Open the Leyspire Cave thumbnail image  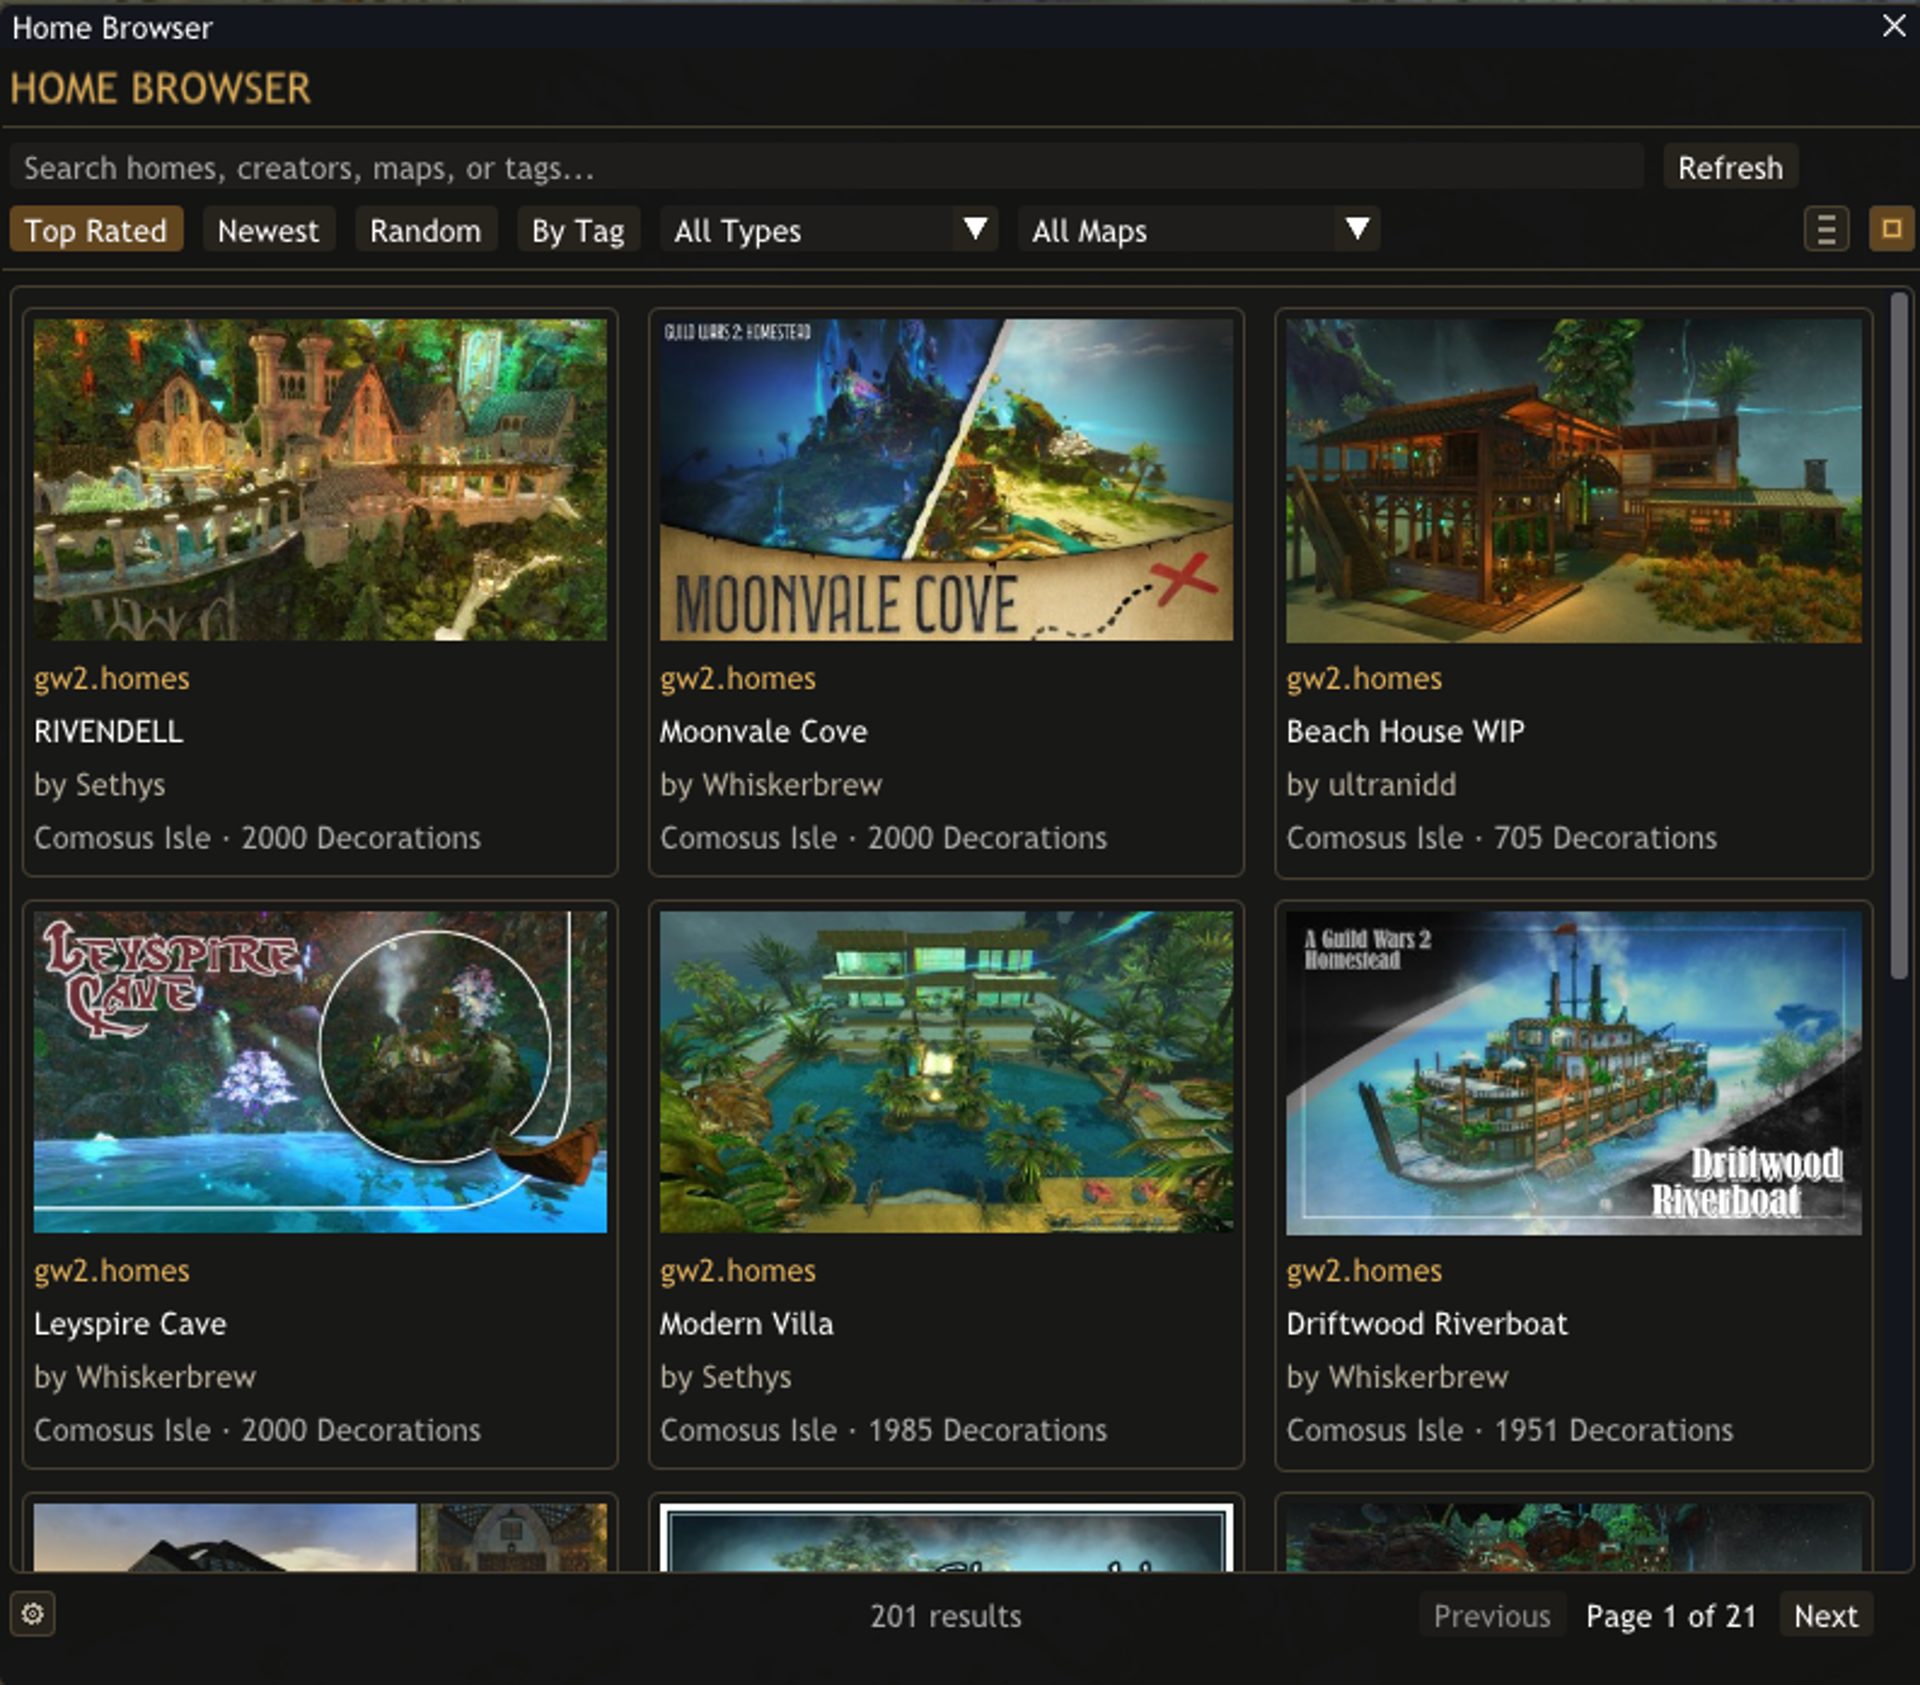(x=320, y=1072)
